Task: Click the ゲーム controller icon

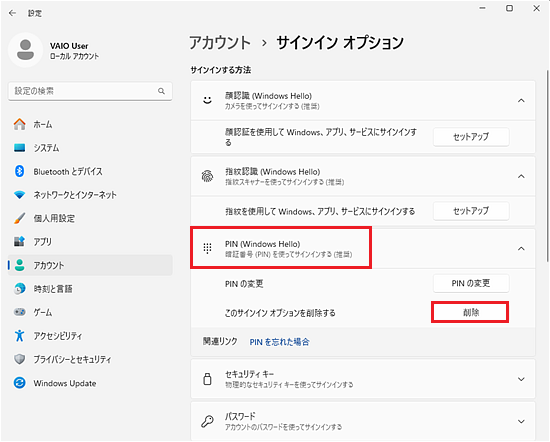Action: pos(20,312)
